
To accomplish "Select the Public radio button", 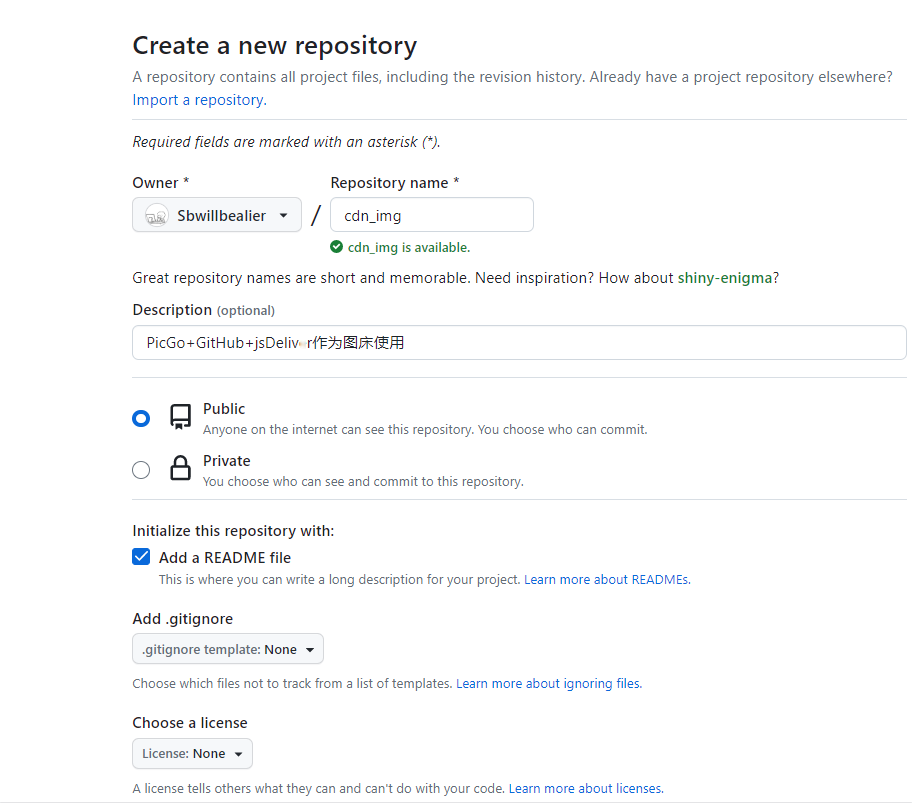I will pos(141,418).
